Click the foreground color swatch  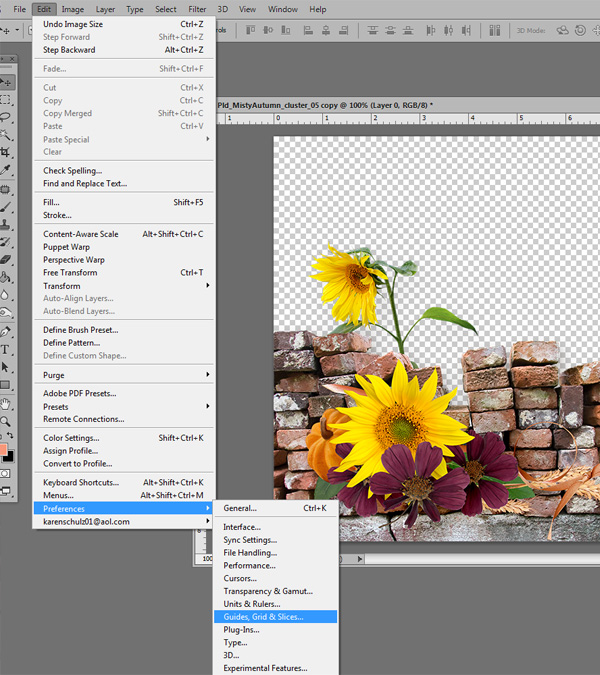pos(5,450)
